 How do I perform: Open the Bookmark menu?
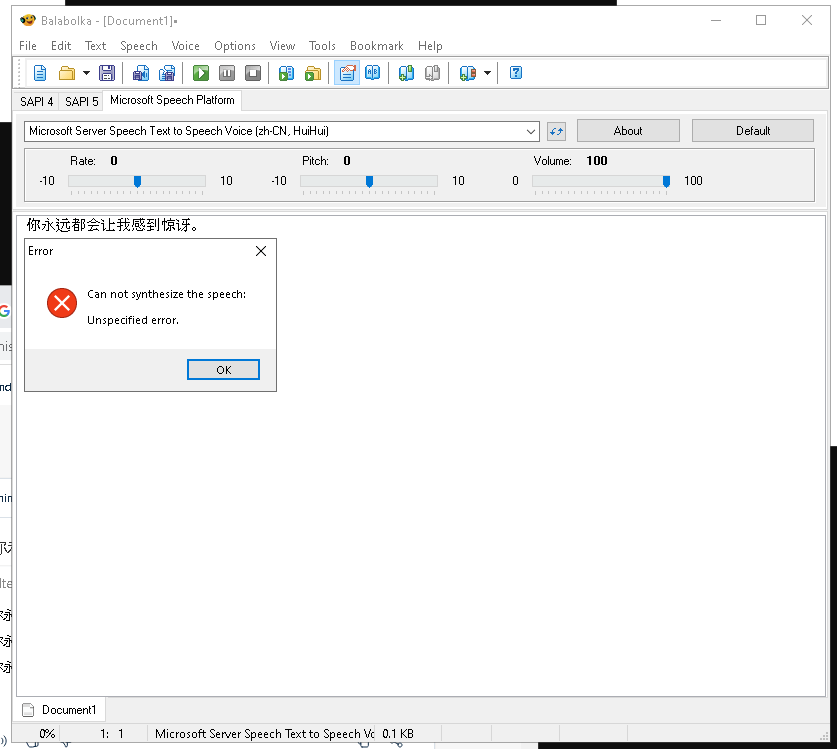376,46
